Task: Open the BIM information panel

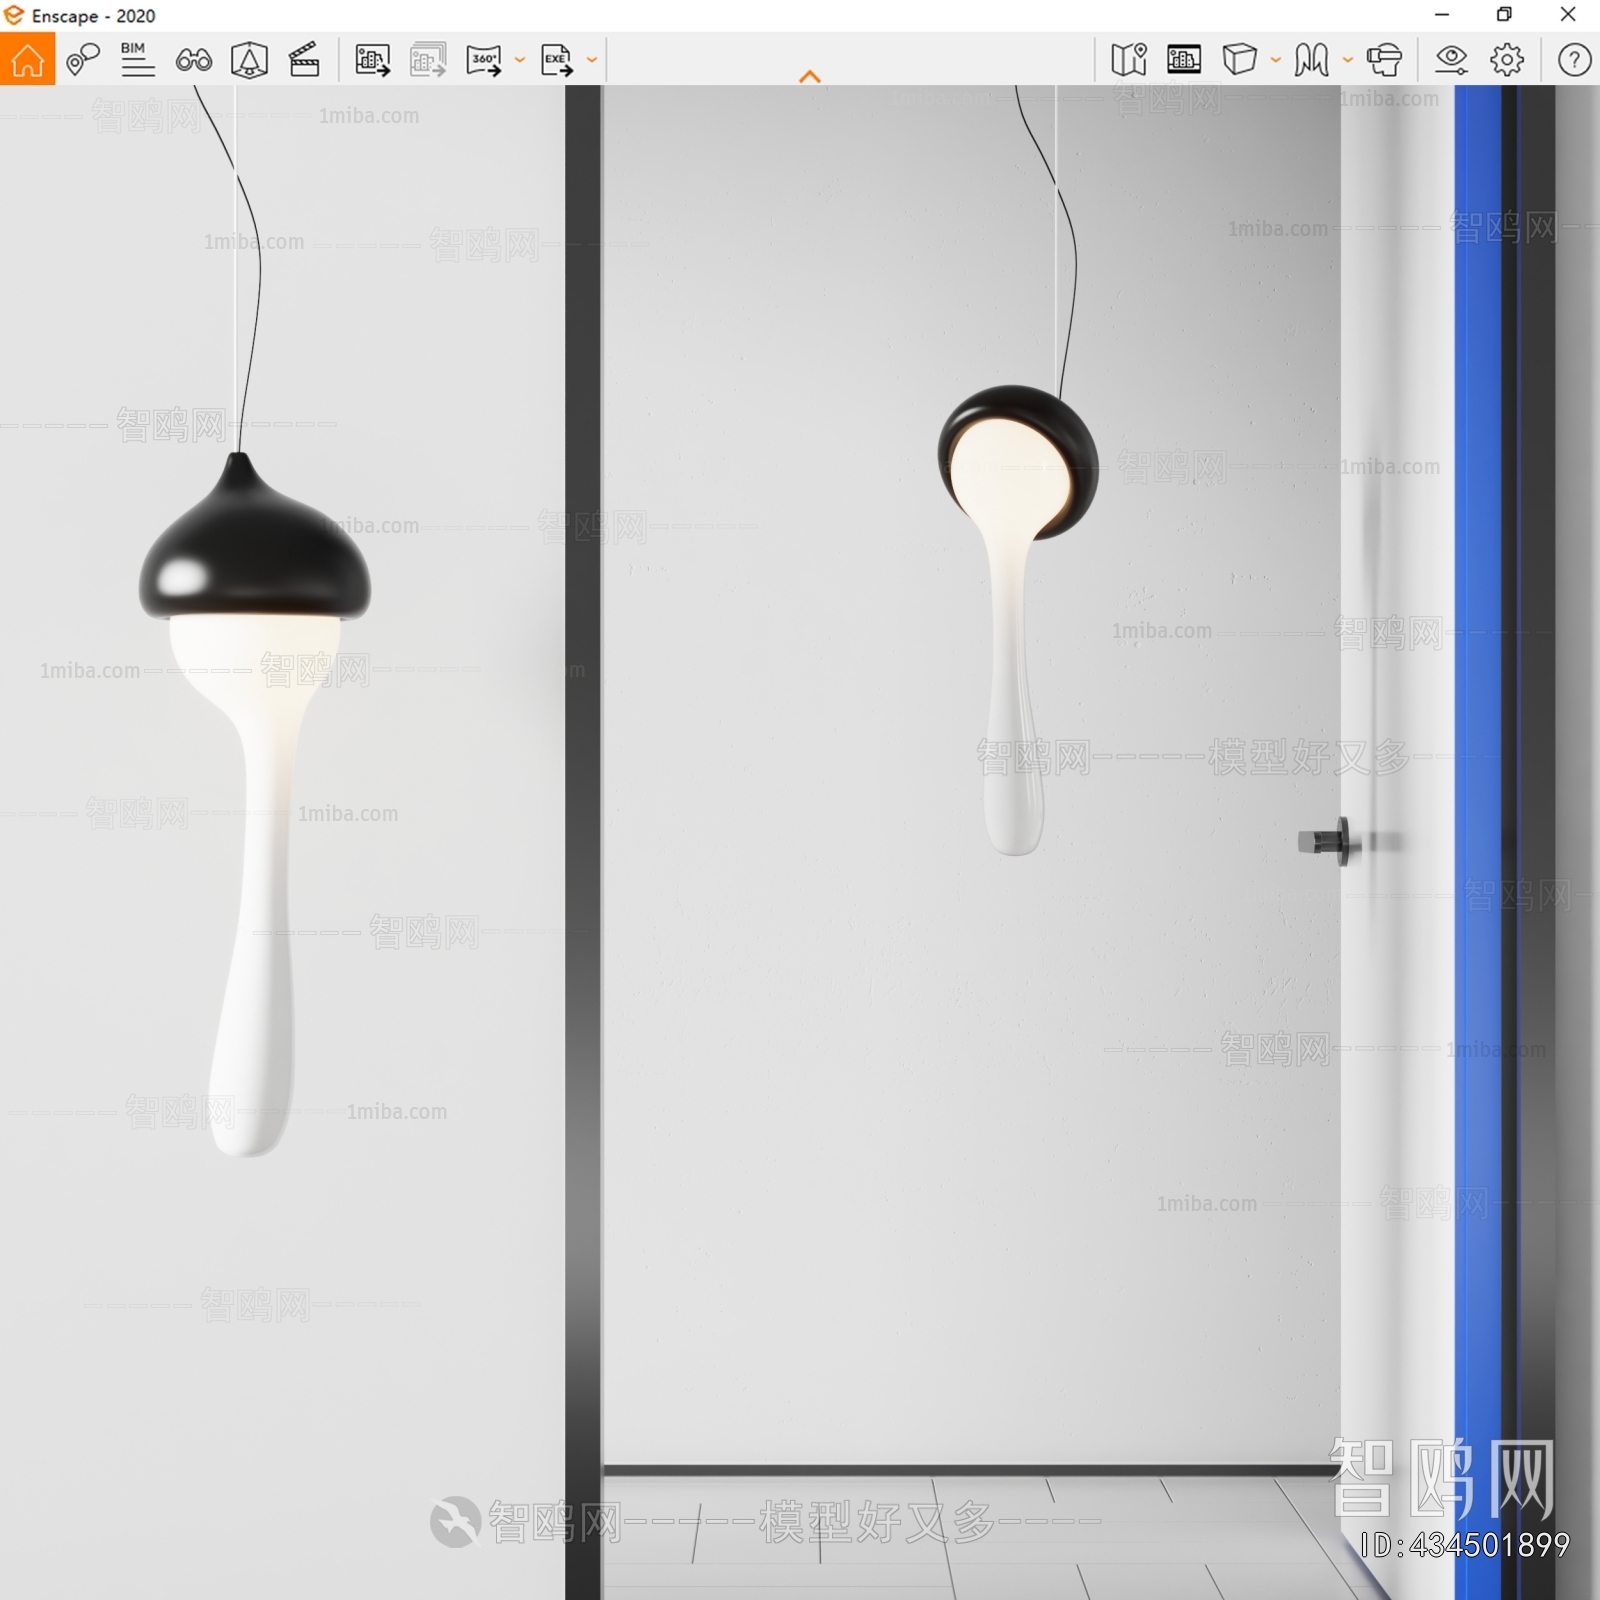Action: click(x=137, y=59)
